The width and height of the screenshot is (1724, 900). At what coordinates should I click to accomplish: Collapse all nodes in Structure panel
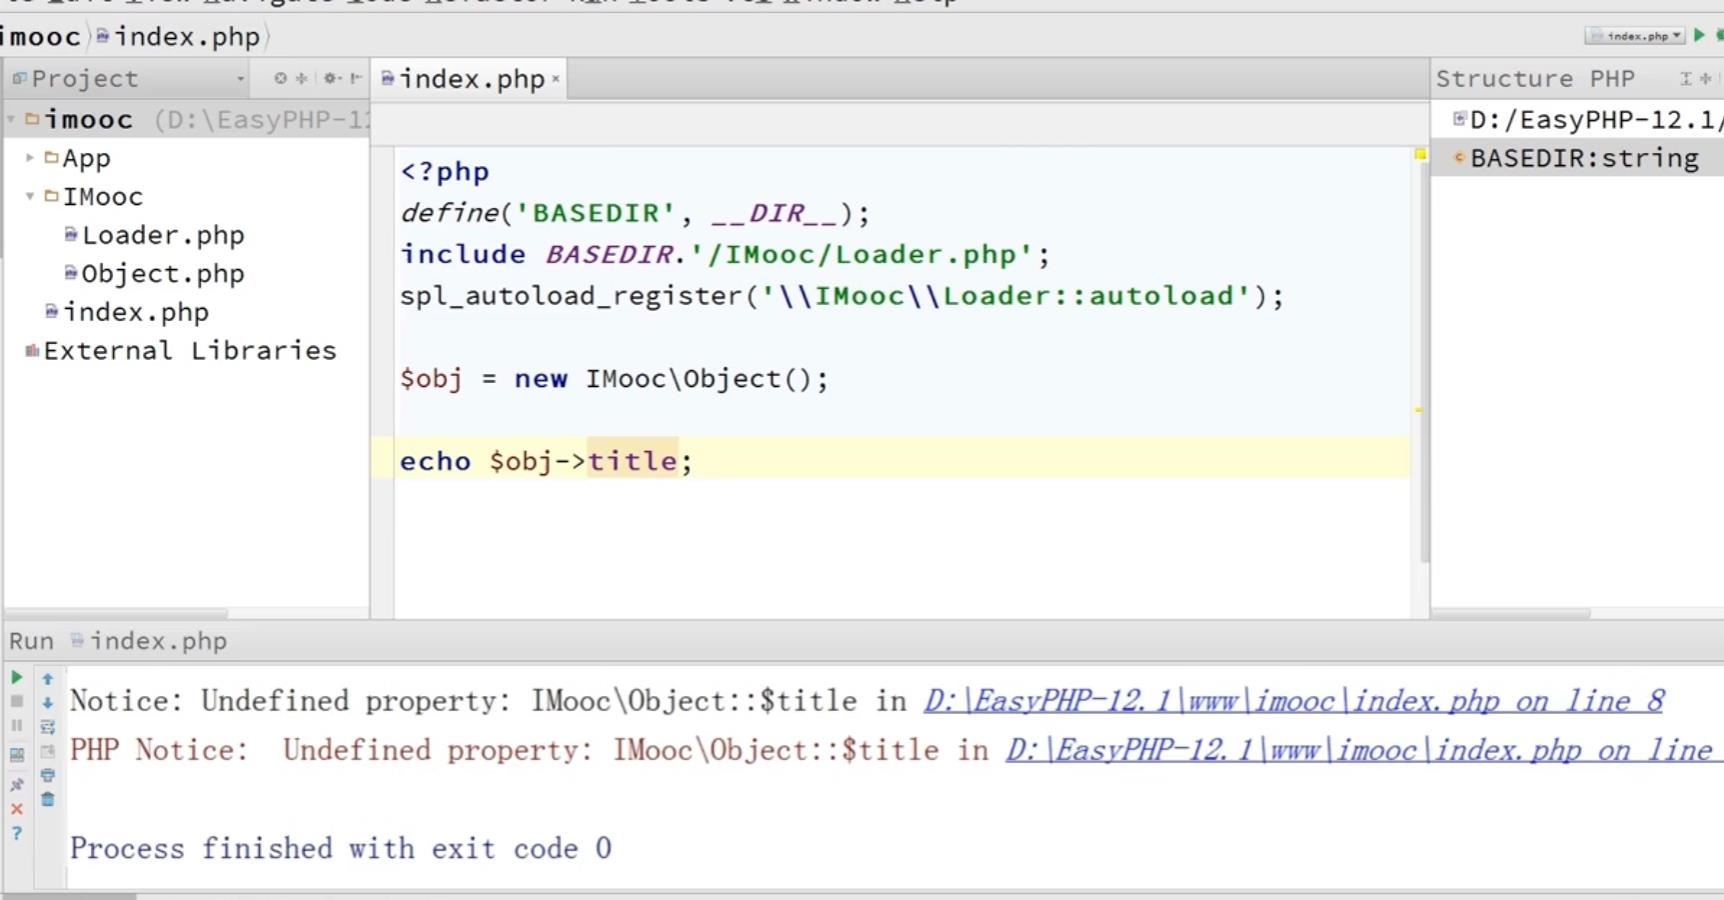[1705, 78]
